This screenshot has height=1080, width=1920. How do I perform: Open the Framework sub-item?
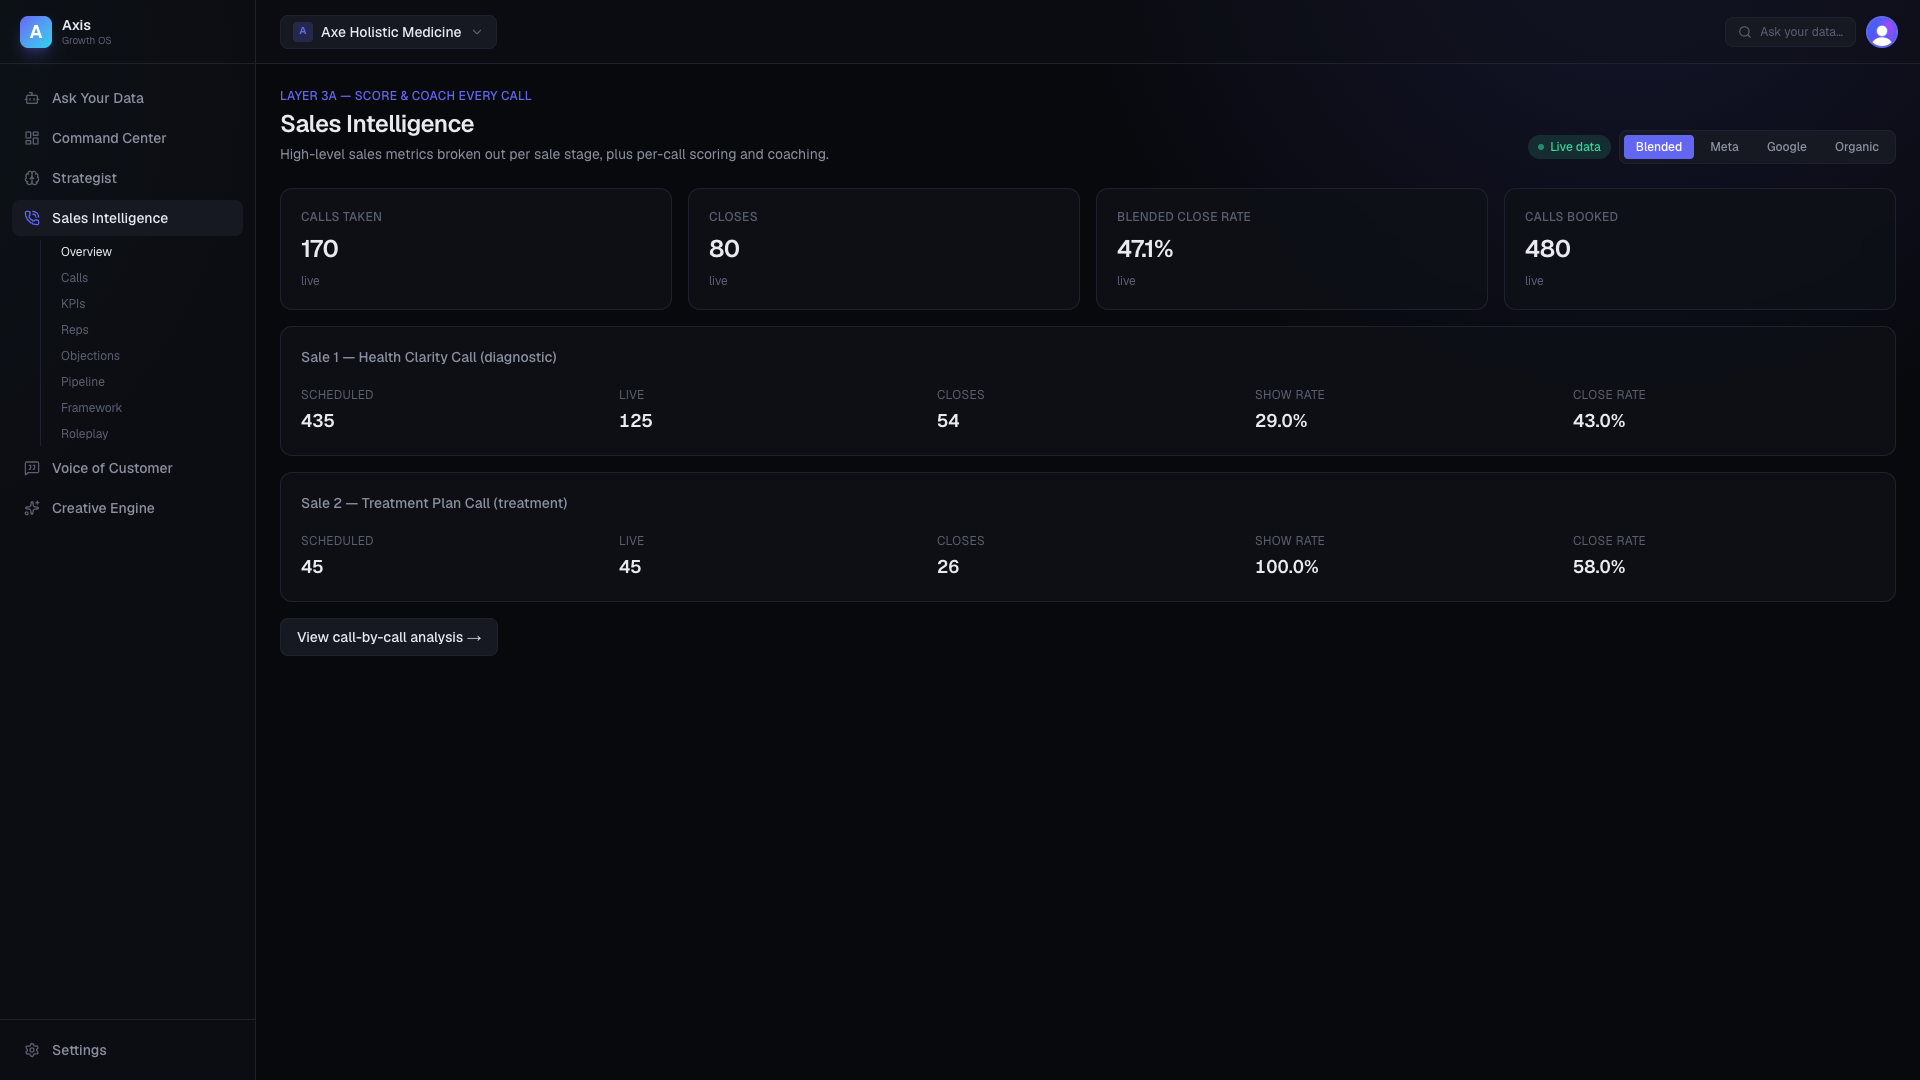[91, 408]
